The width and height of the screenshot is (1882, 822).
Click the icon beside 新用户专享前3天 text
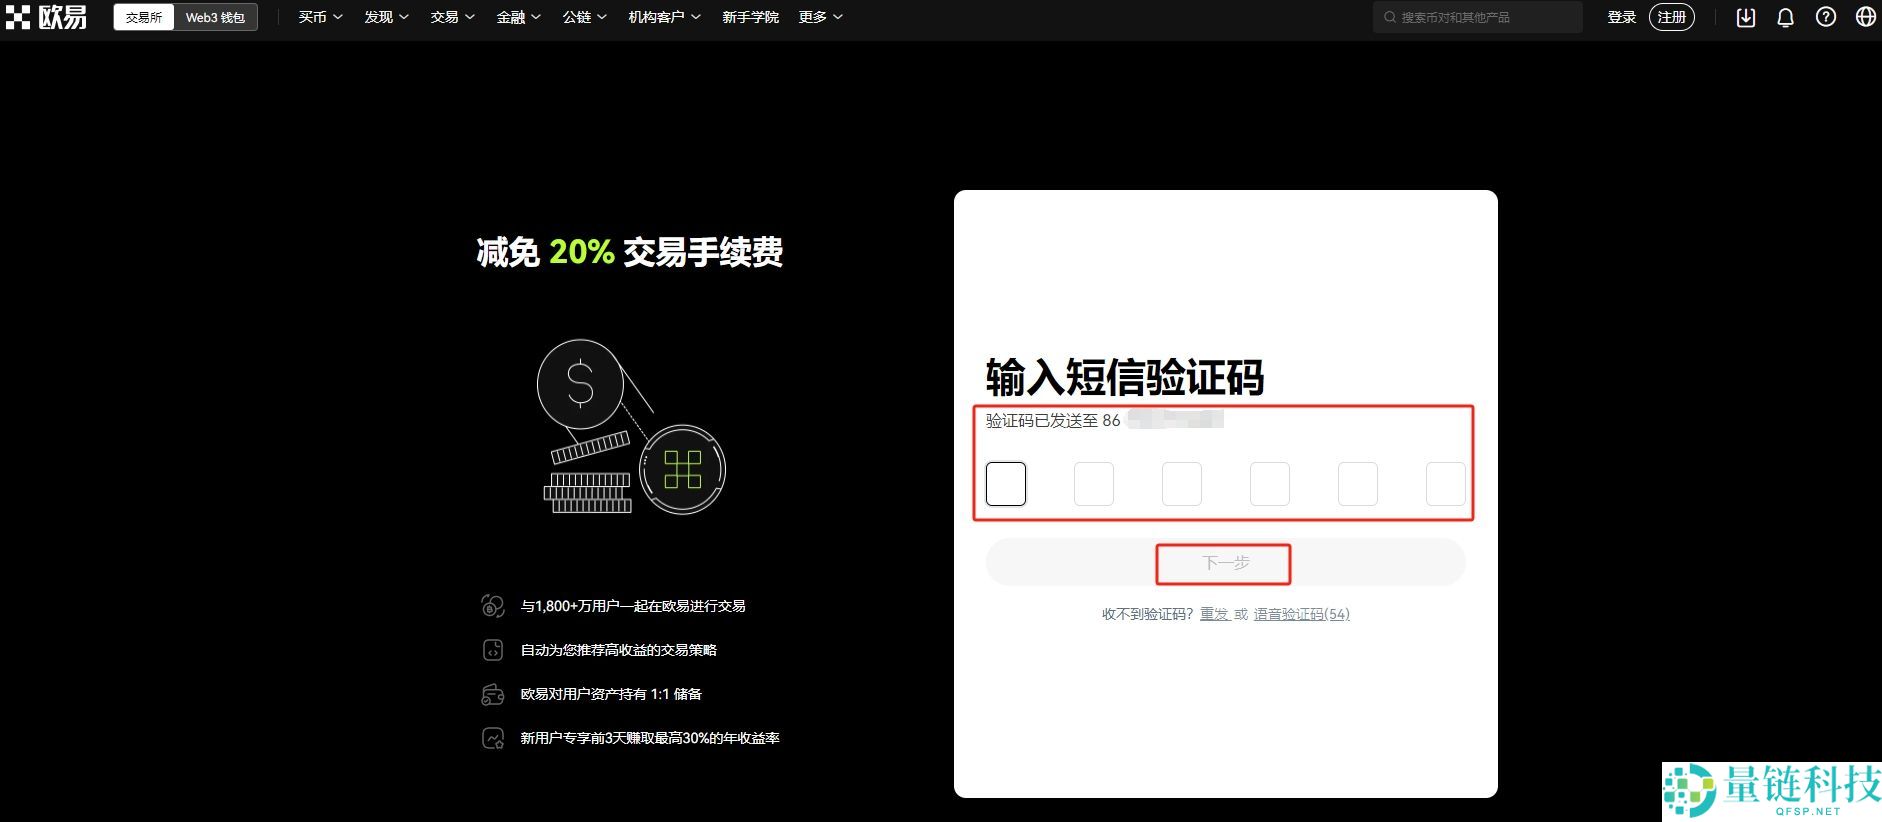tap(493, 738)
